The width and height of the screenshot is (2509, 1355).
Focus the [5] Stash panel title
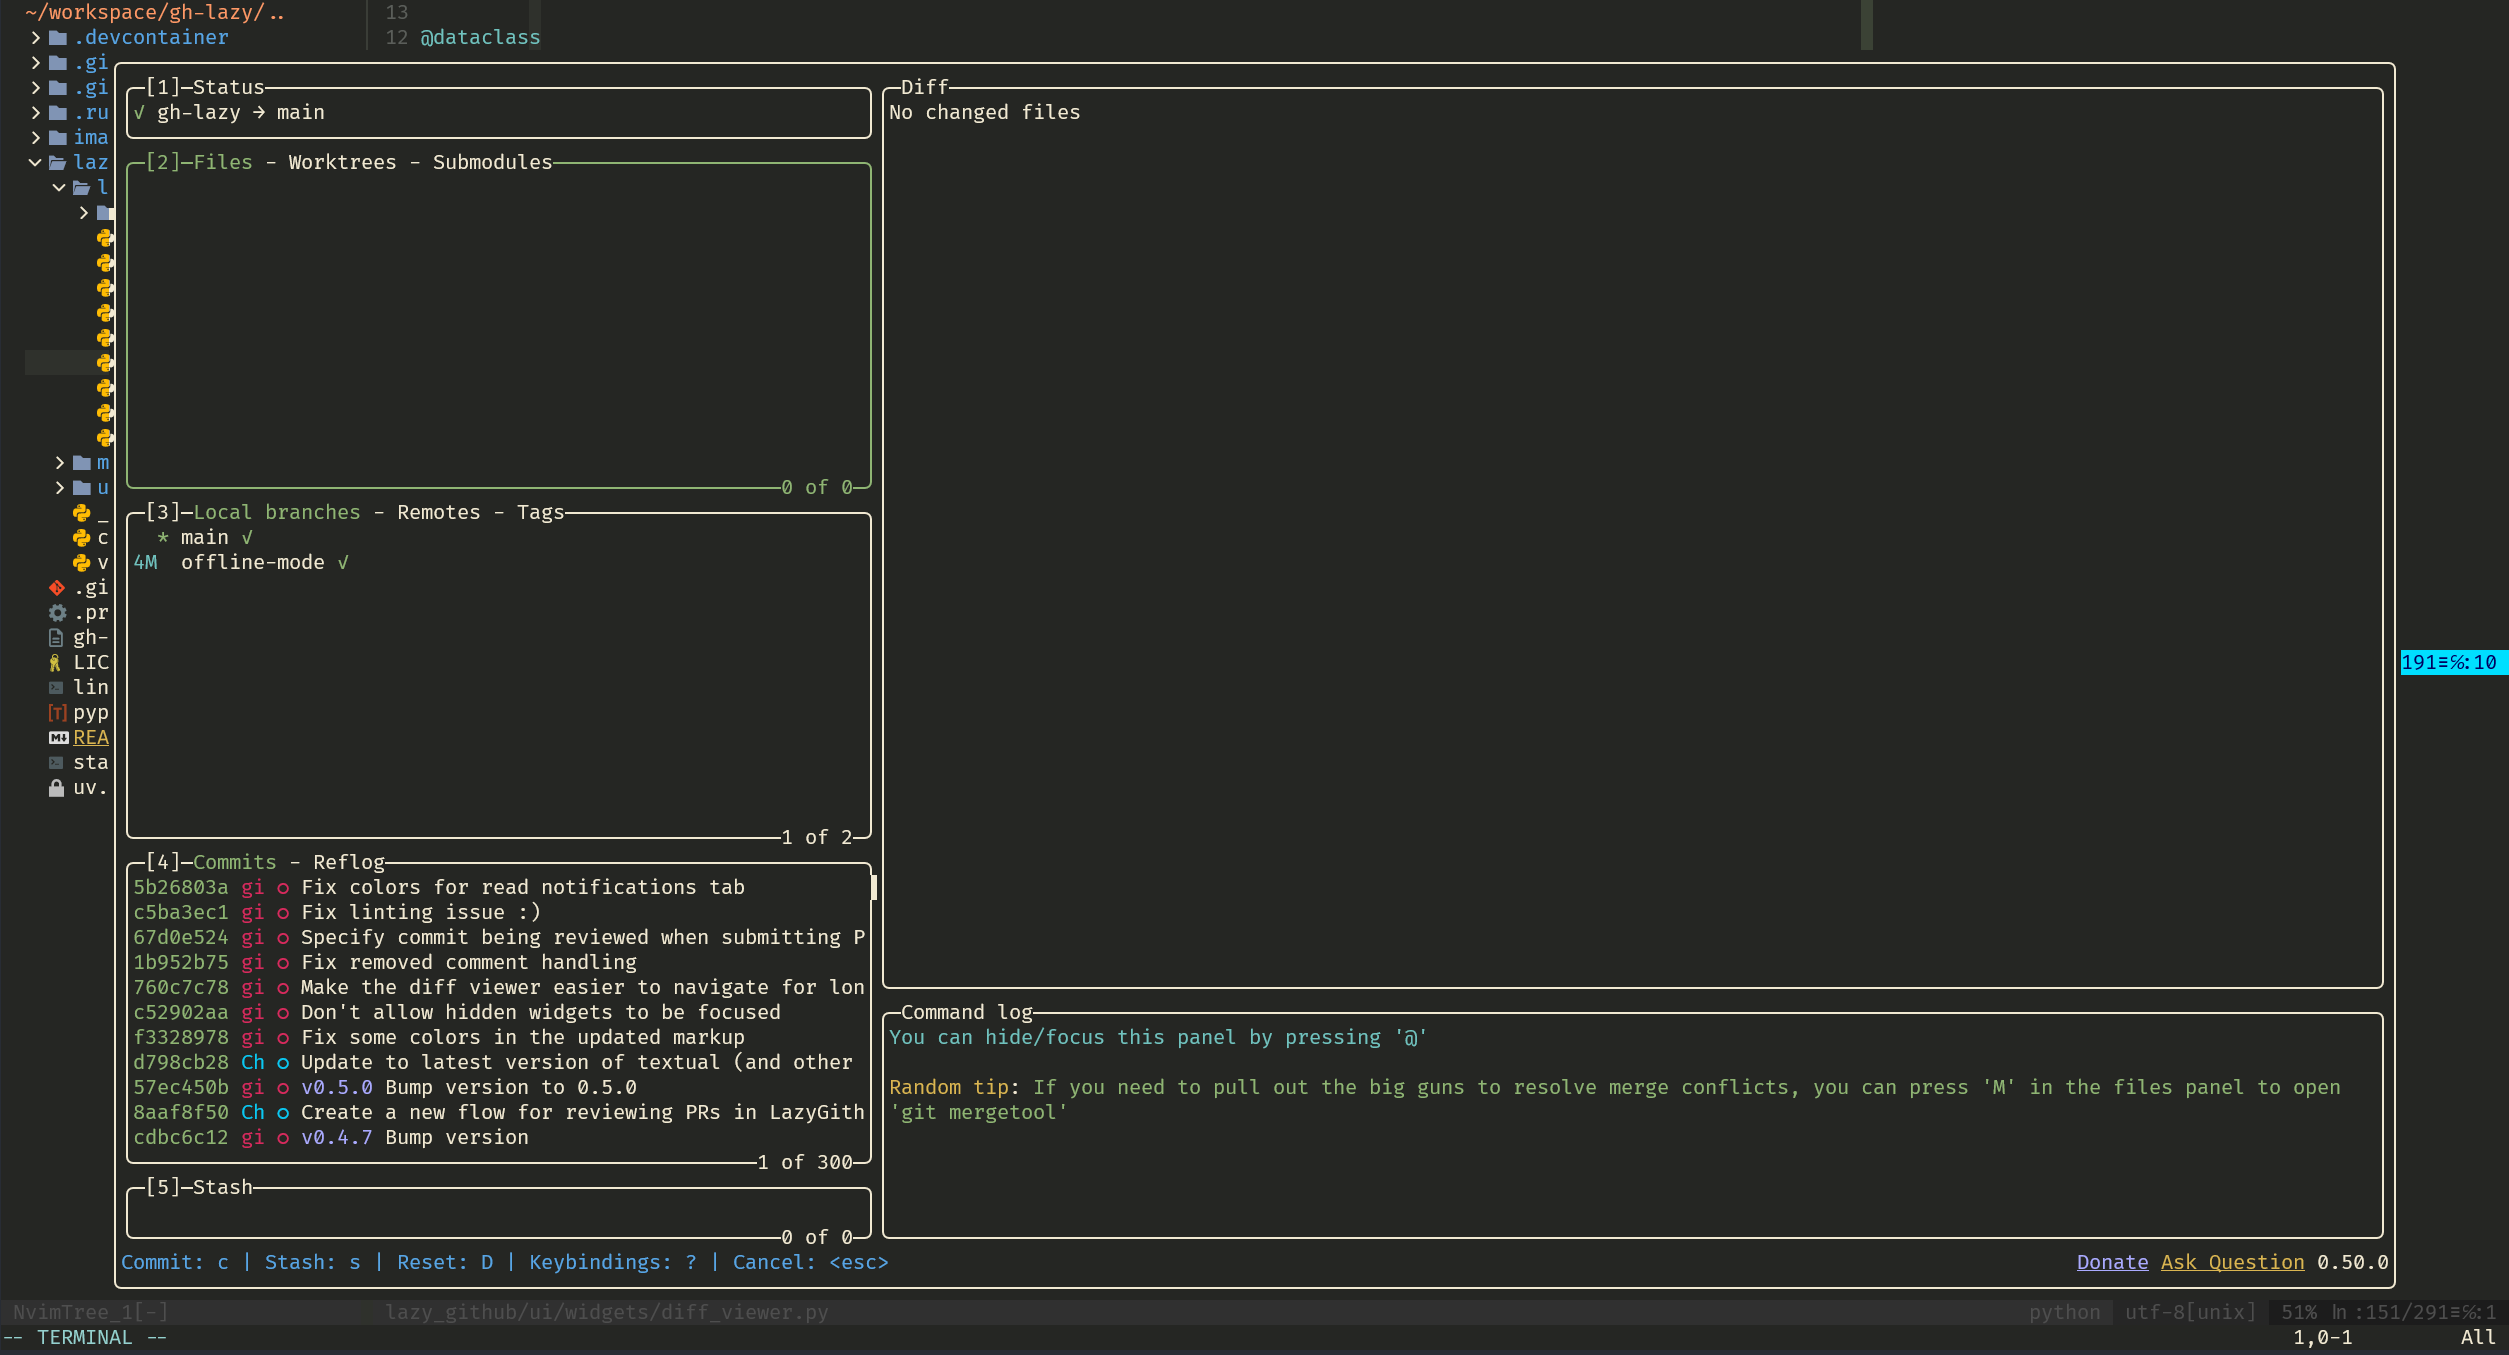[199, 1187]
